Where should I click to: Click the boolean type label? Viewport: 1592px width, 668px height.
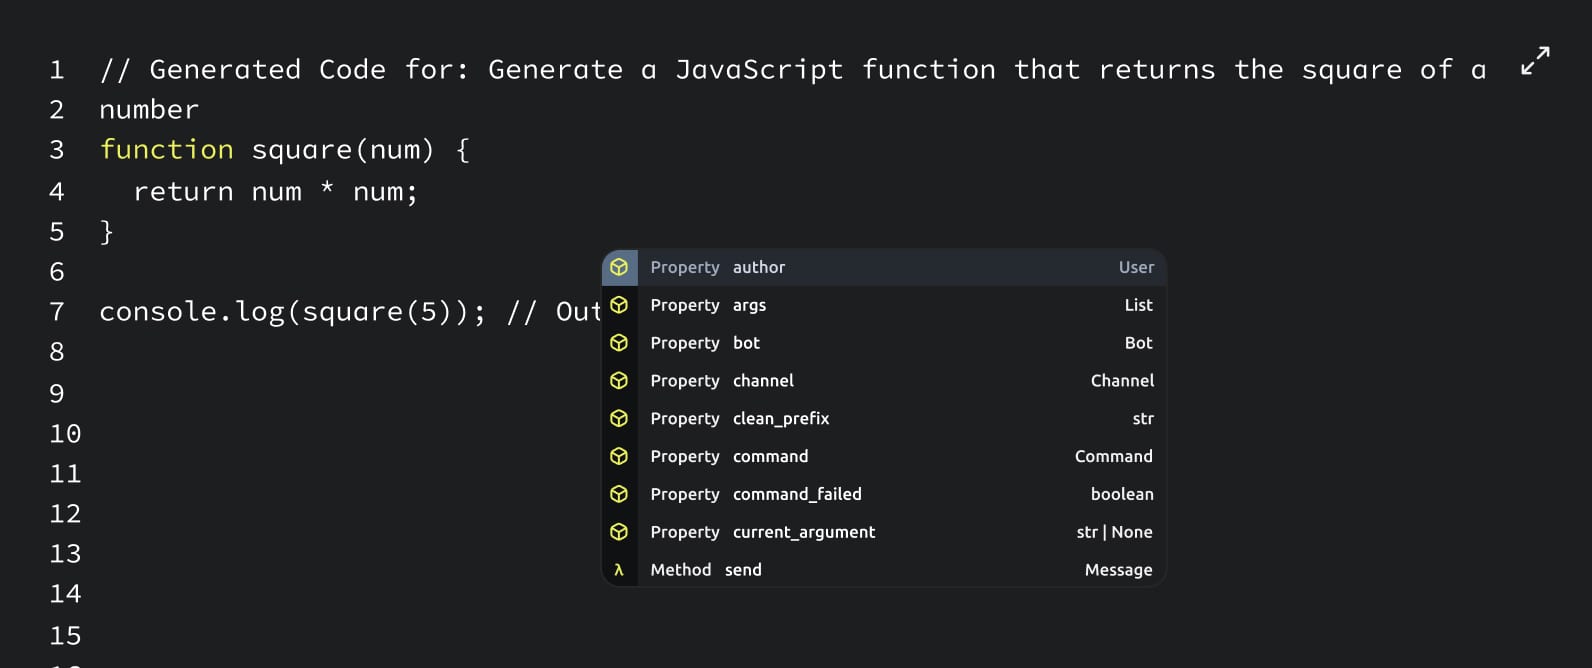1122,495
